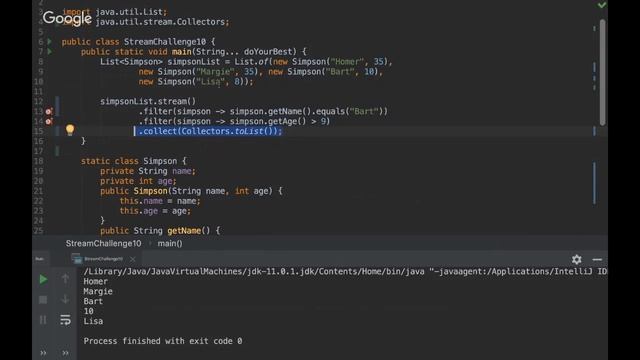The image size is (640, 360).
Task: Click main() in the breadcrumb bar
Action: point(170,243)
